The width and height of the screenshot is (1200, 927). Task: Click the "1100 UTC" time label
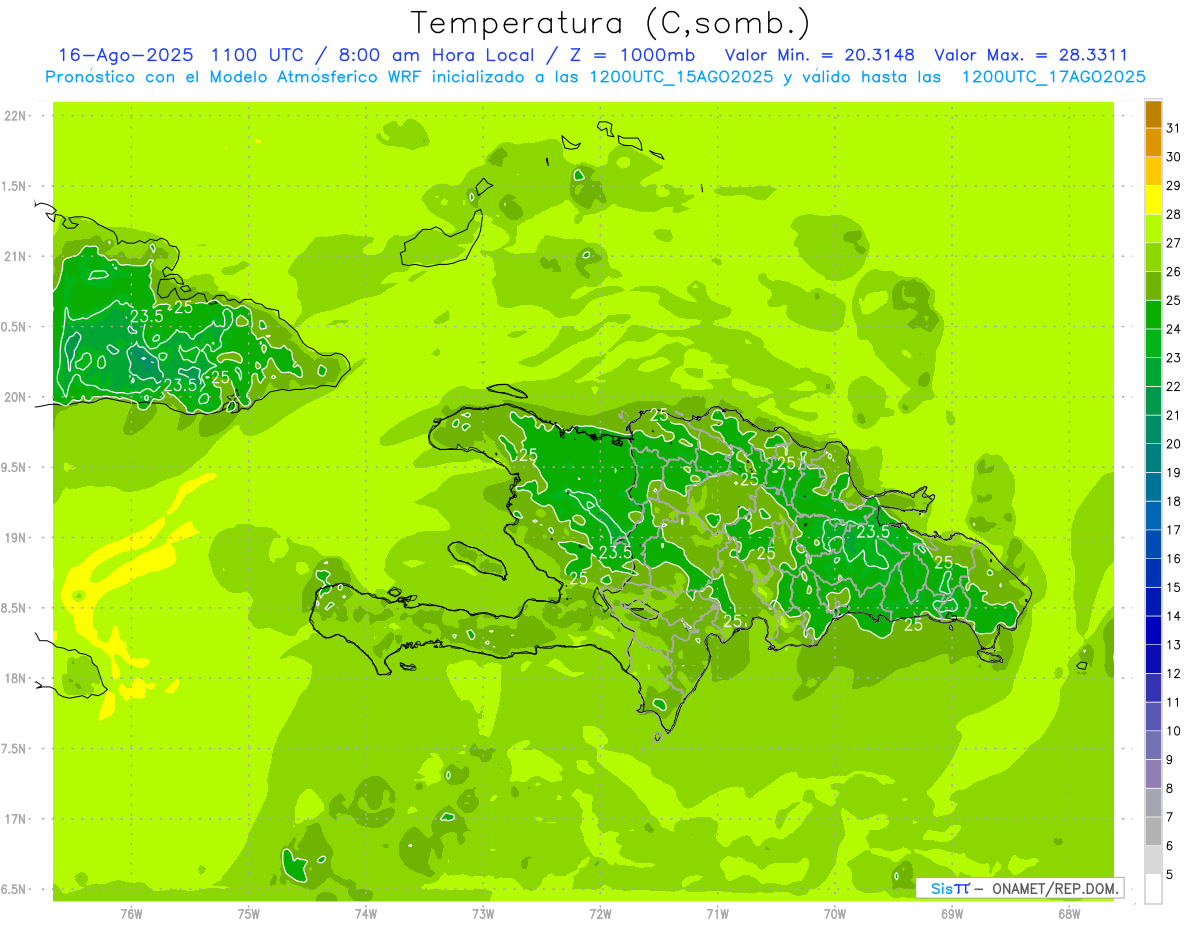tap(257, 55)
